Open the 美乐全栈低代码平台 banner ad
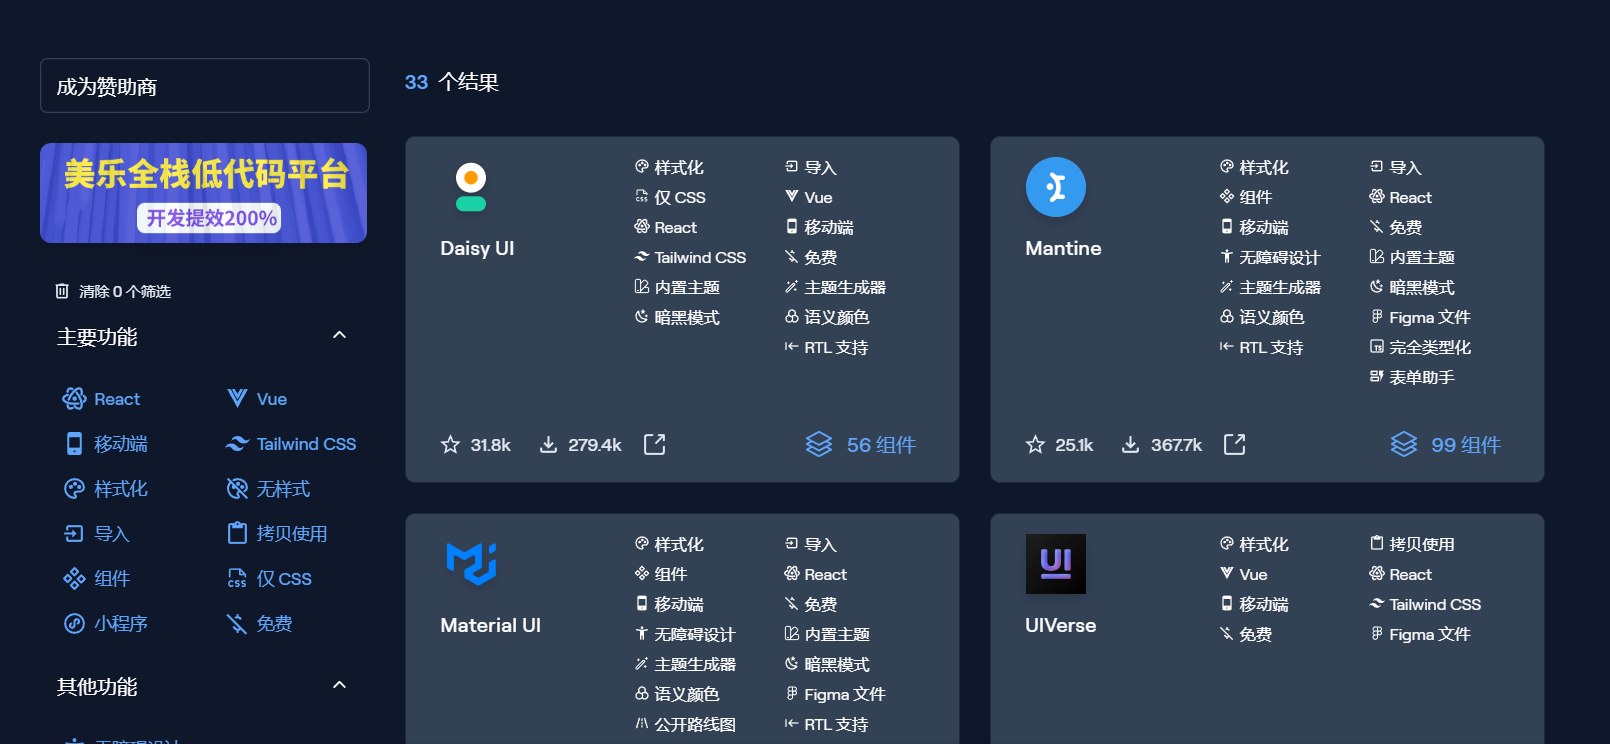Image resolution: width=1610 pixels, height=744 pixels. click(x=204, y=193)
